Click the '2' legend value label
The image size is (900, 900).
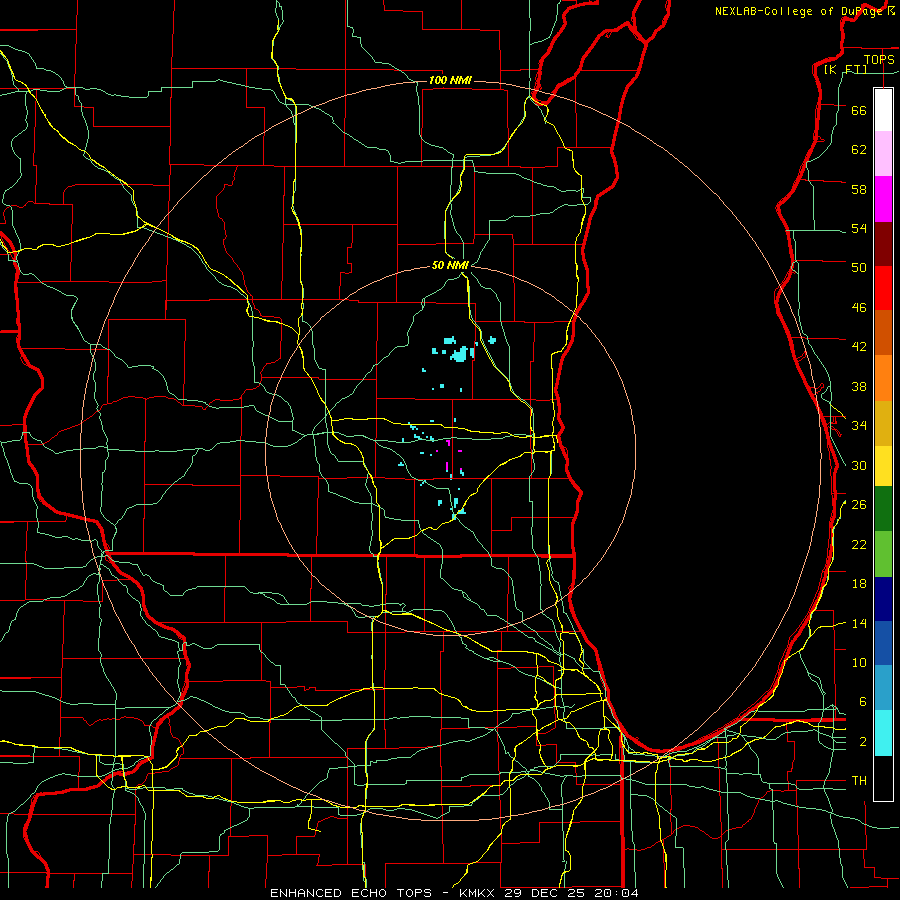click(x=863, y=742)
